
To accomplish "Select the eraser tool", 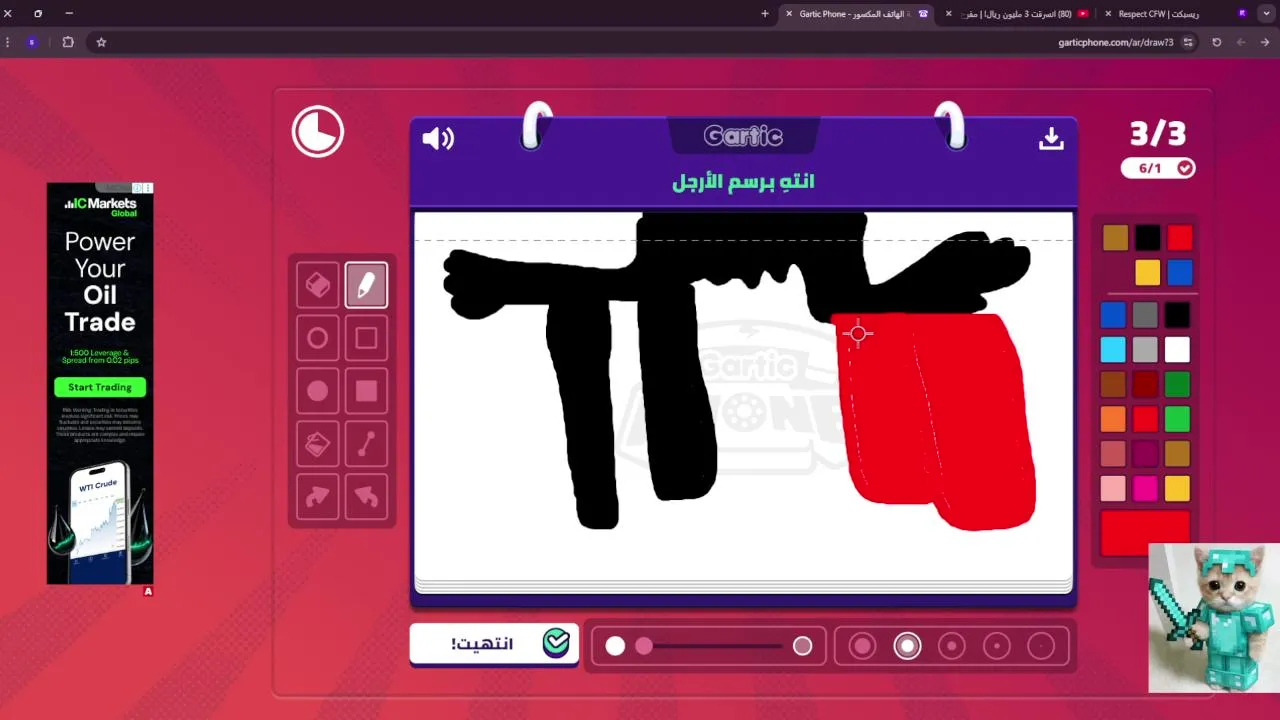I will click(x=317, y=285).
